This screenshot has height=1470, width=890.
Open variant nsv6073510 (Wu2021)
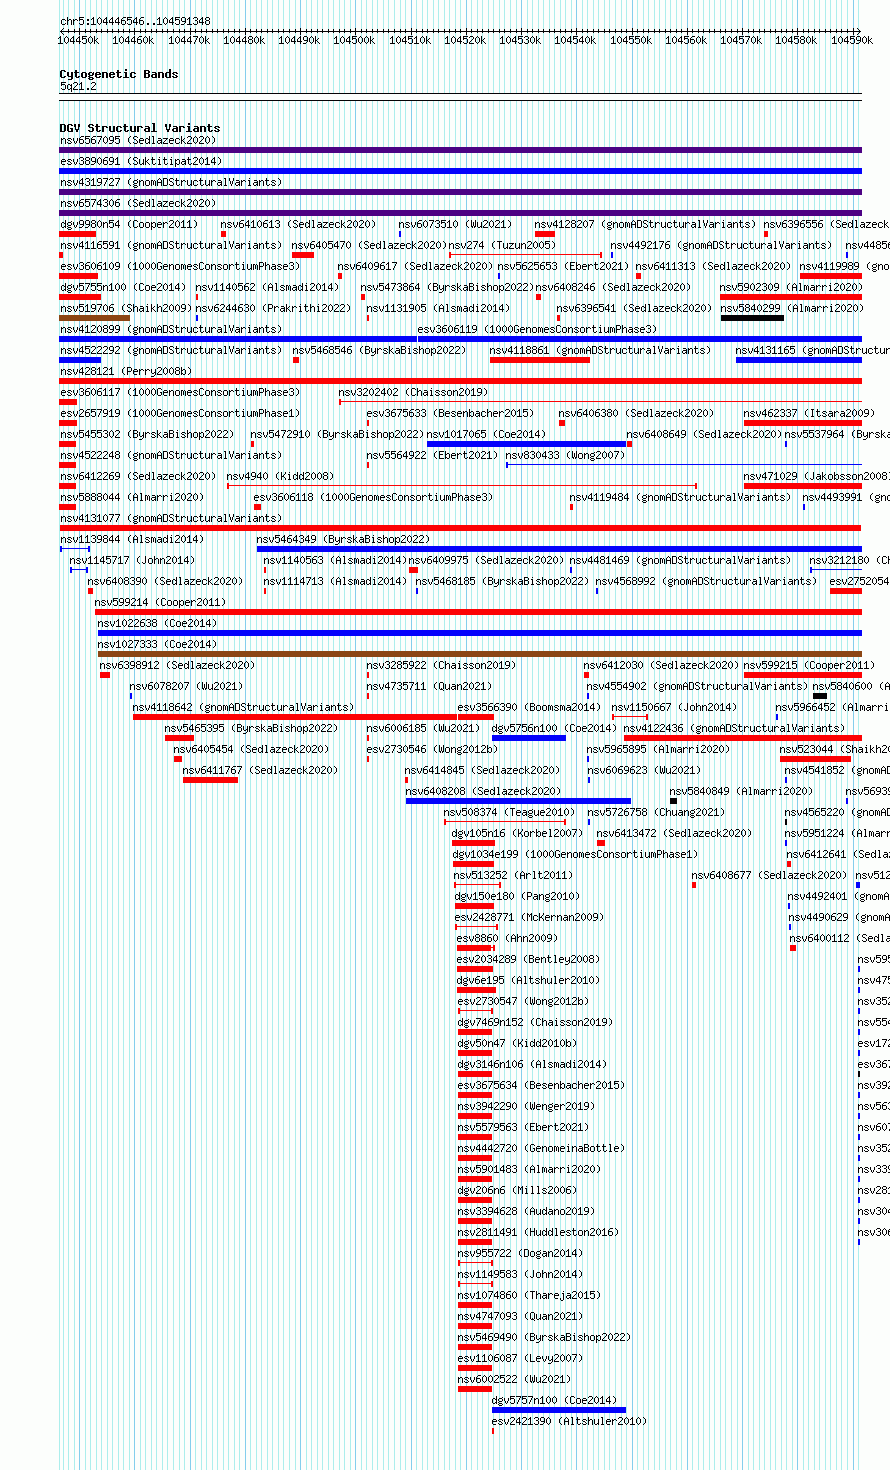455,225
